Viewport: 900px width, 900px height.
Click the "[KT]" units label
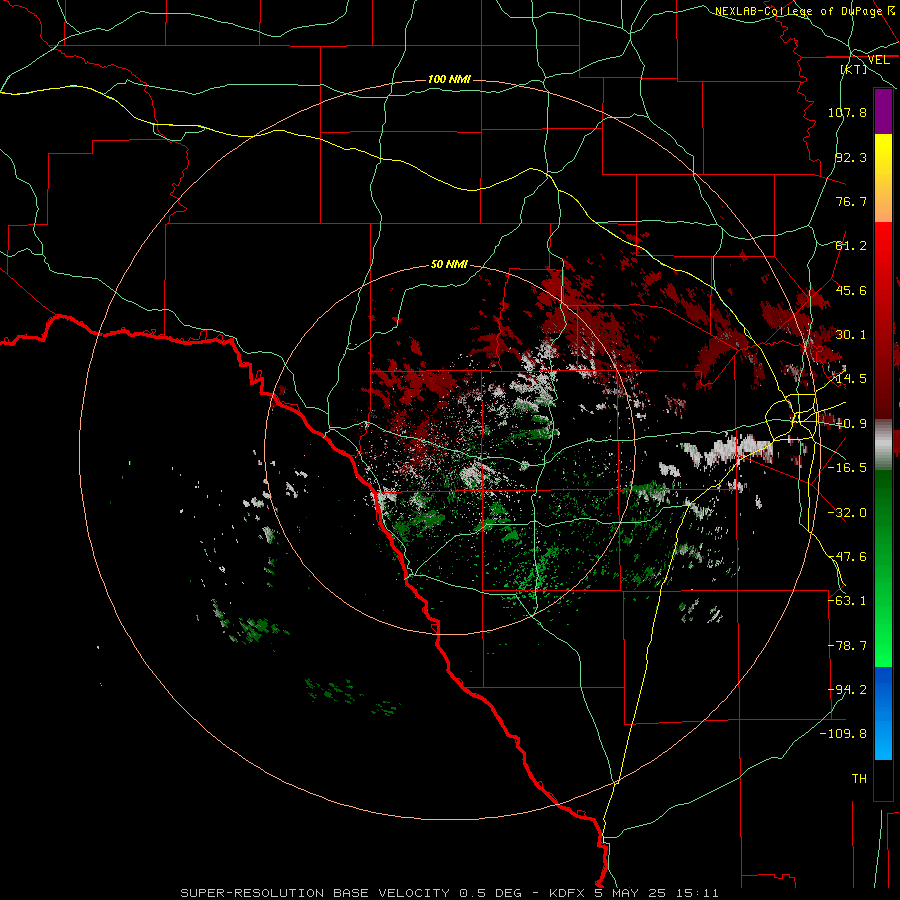coord(854,69)
